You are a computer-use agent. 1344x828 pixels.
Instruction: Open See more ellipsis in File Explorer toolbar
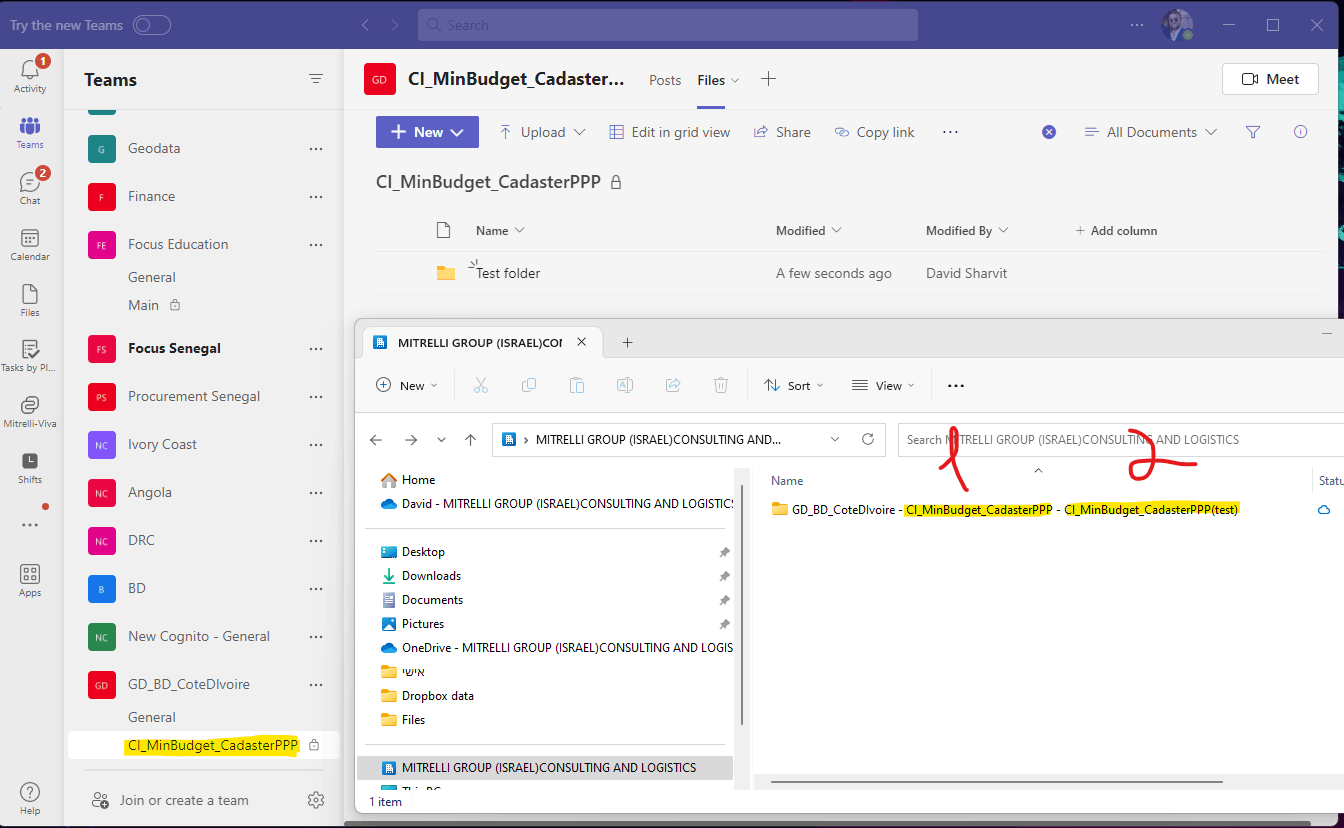click(x=955, y=385)
